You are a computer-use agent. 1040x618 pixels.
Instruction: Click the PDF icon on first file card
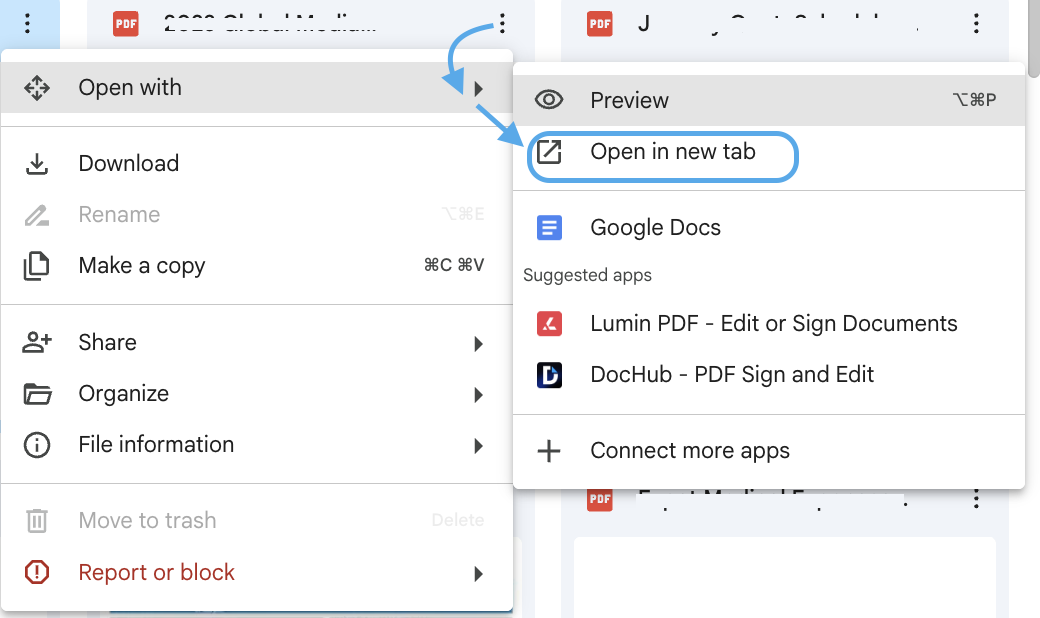click(x=126, y=25)
